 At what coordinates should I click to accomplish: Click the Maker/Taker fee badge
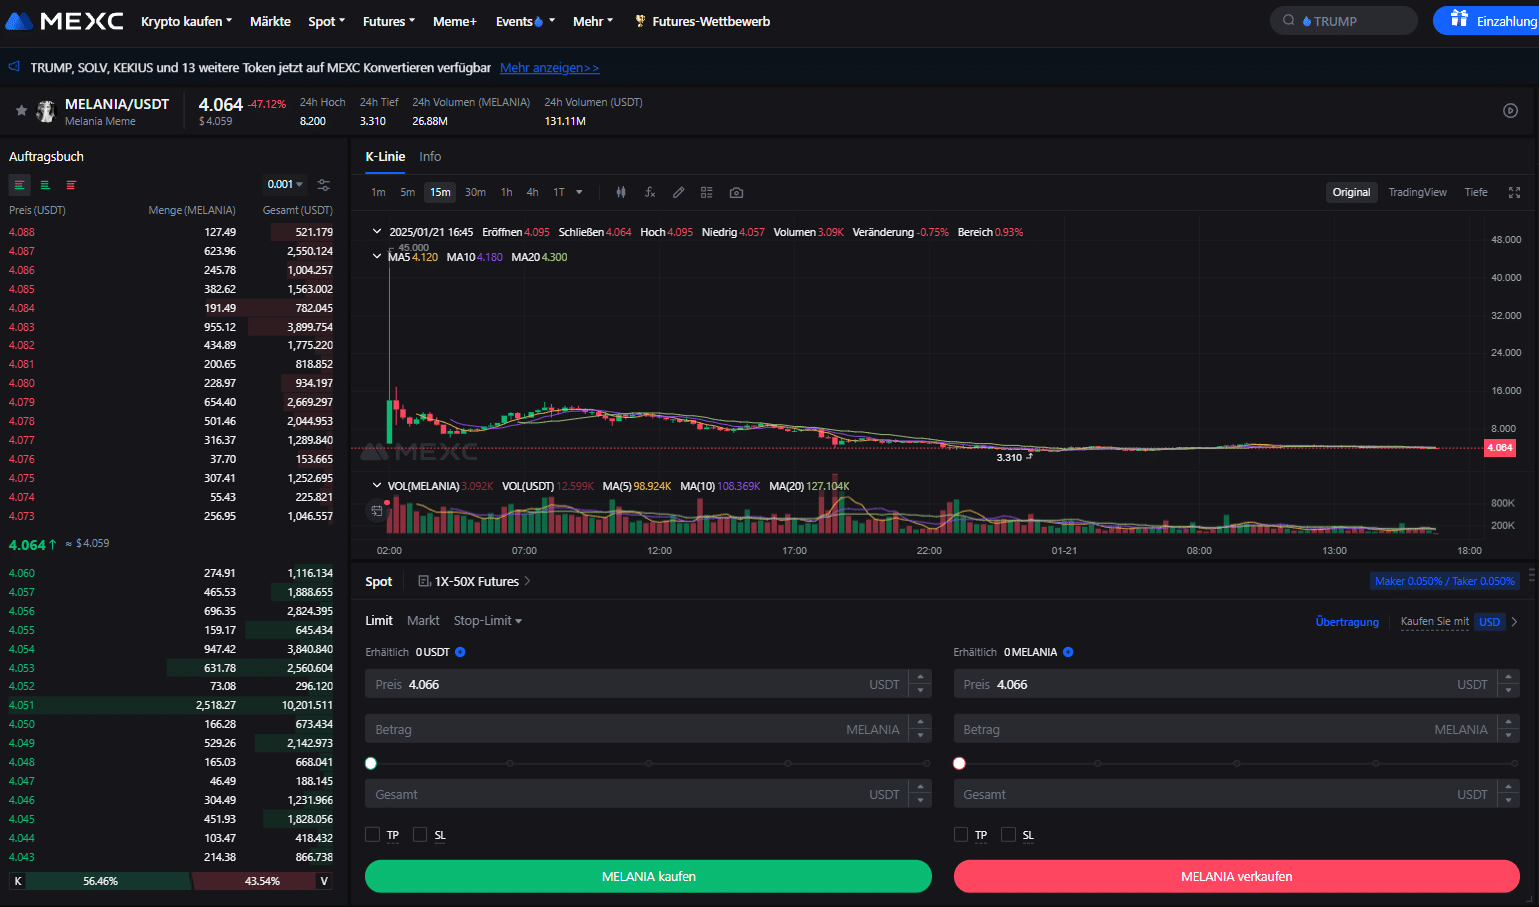1444,581
